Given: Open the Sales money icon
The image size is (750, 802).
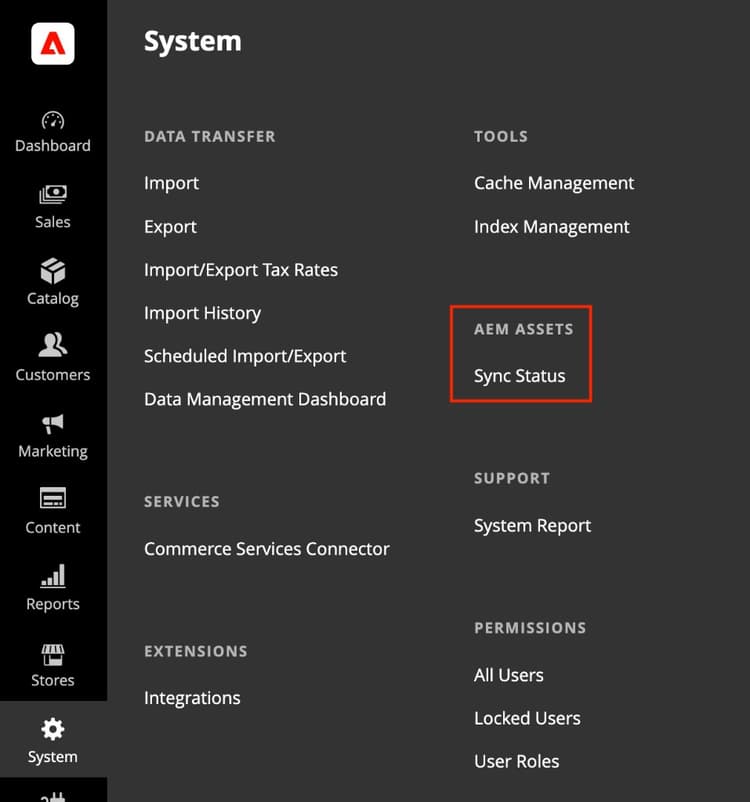Looking at the screenshot, I should pos(53,195).
